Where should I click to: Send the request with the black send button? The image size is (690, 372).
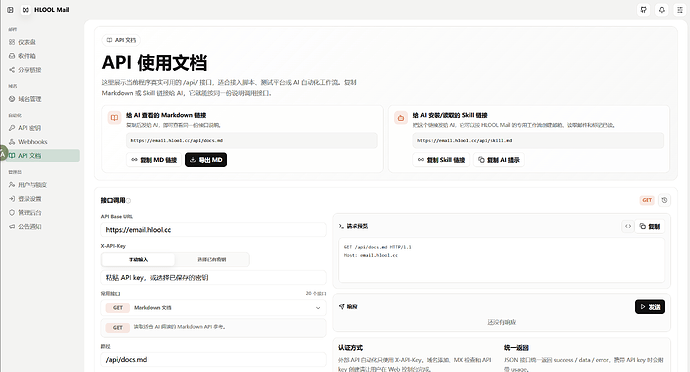coord(650,307)
